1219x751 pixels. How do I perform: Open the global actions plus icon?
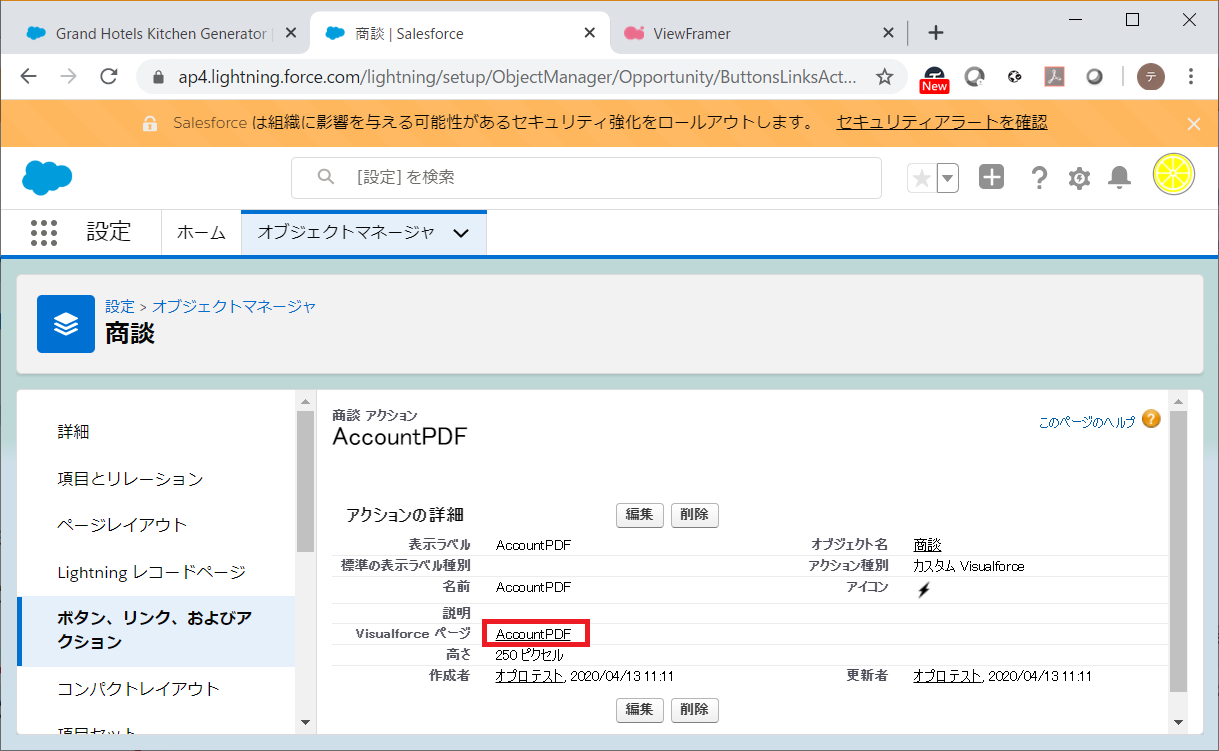[x=990, y=178]
